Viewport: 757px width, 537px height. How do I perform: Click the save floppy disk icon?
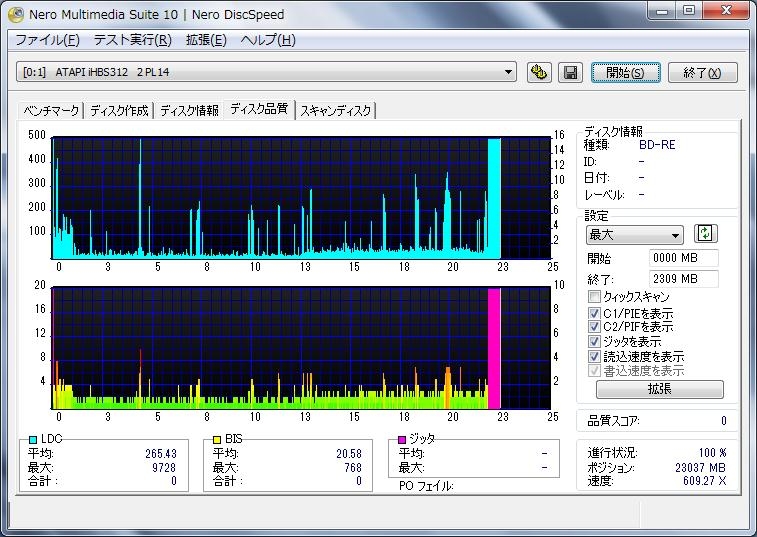point(570,73)
